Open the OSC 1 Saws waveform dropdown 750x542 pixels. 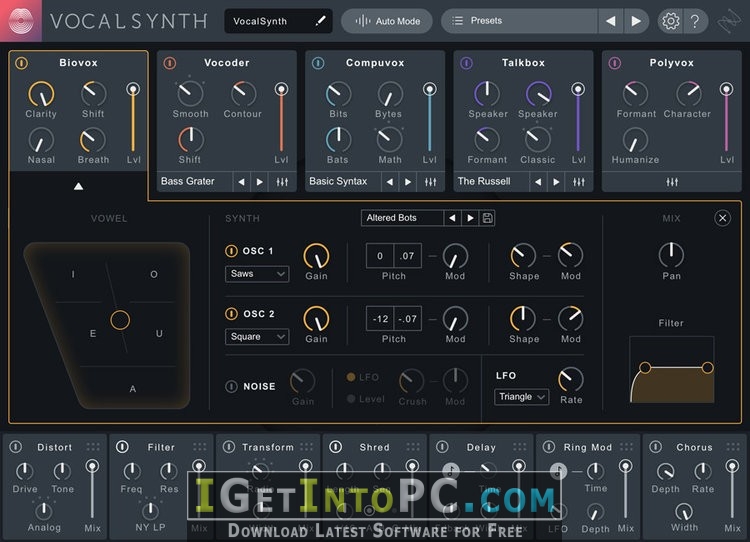pos(257,274)
